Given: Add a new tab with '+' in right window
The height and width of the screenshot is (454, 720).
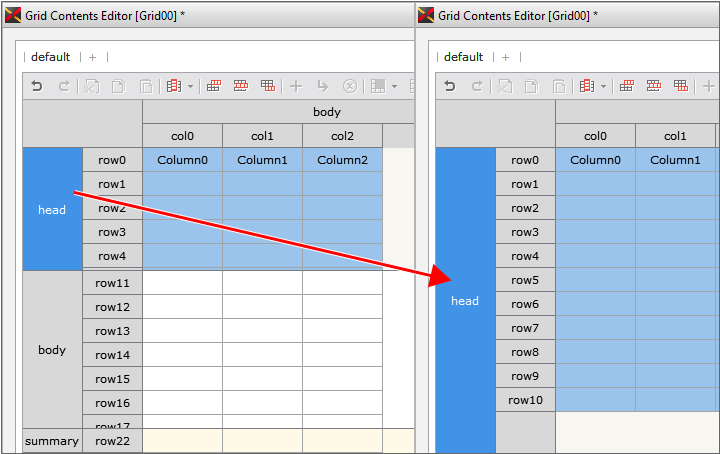Looking at the screenshot, I should pyautogui.click(x=506, y=57).
